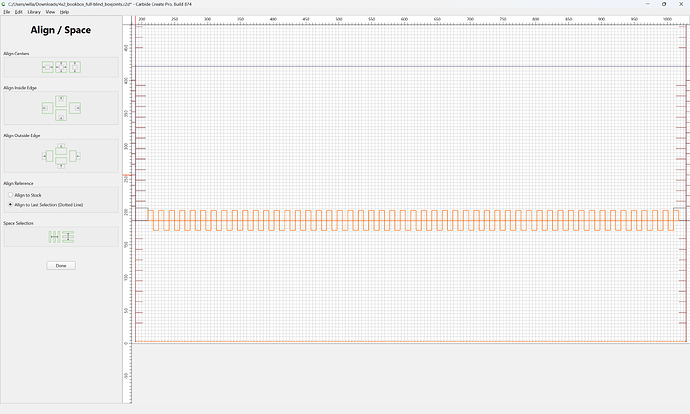Maximize the Carbide Create window
690x414 pixels.
(x=664, y=4)
